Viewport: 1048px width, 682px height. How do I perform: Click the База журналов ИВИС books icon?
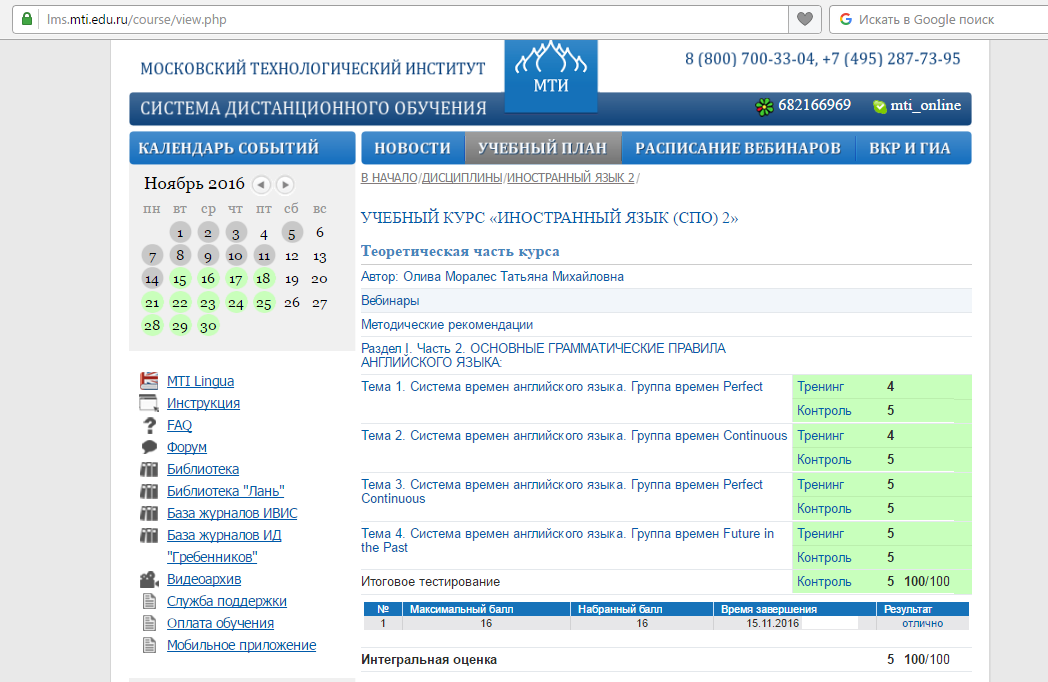[x=149, y=514]
